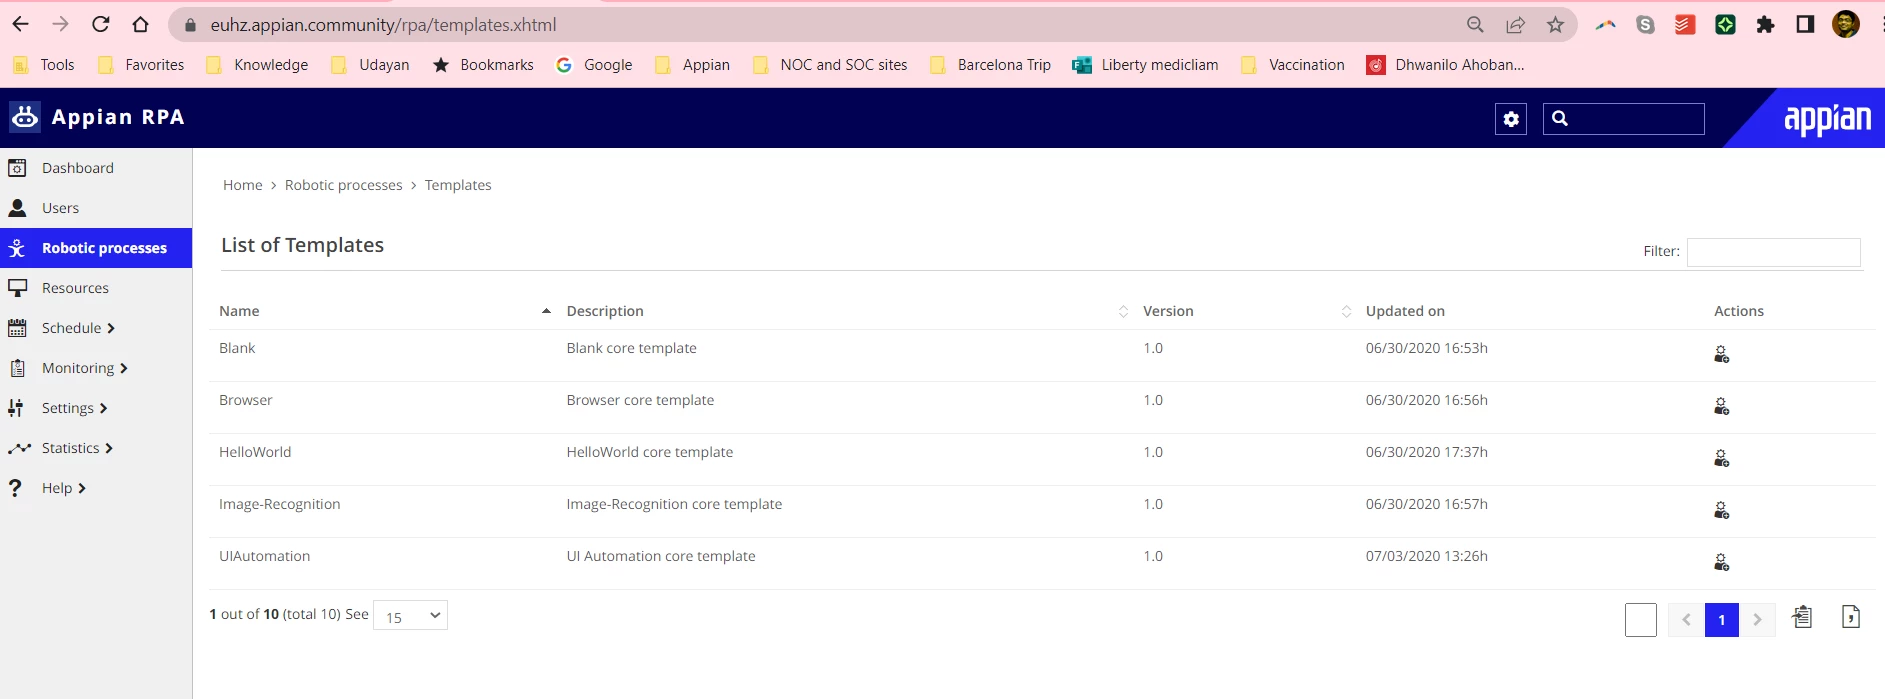
Task: Expand the Schedule submenu
Action: [111, 328]
